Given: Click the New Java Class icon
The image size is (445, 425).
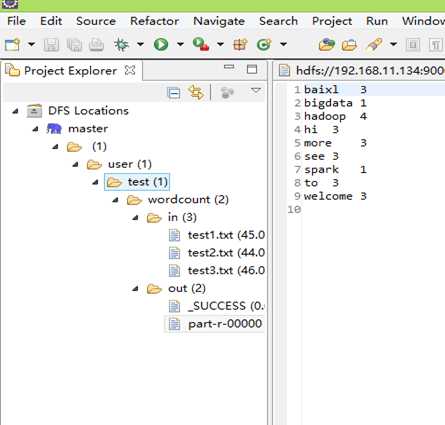Looking at the screenshot, I should (264, 44).
